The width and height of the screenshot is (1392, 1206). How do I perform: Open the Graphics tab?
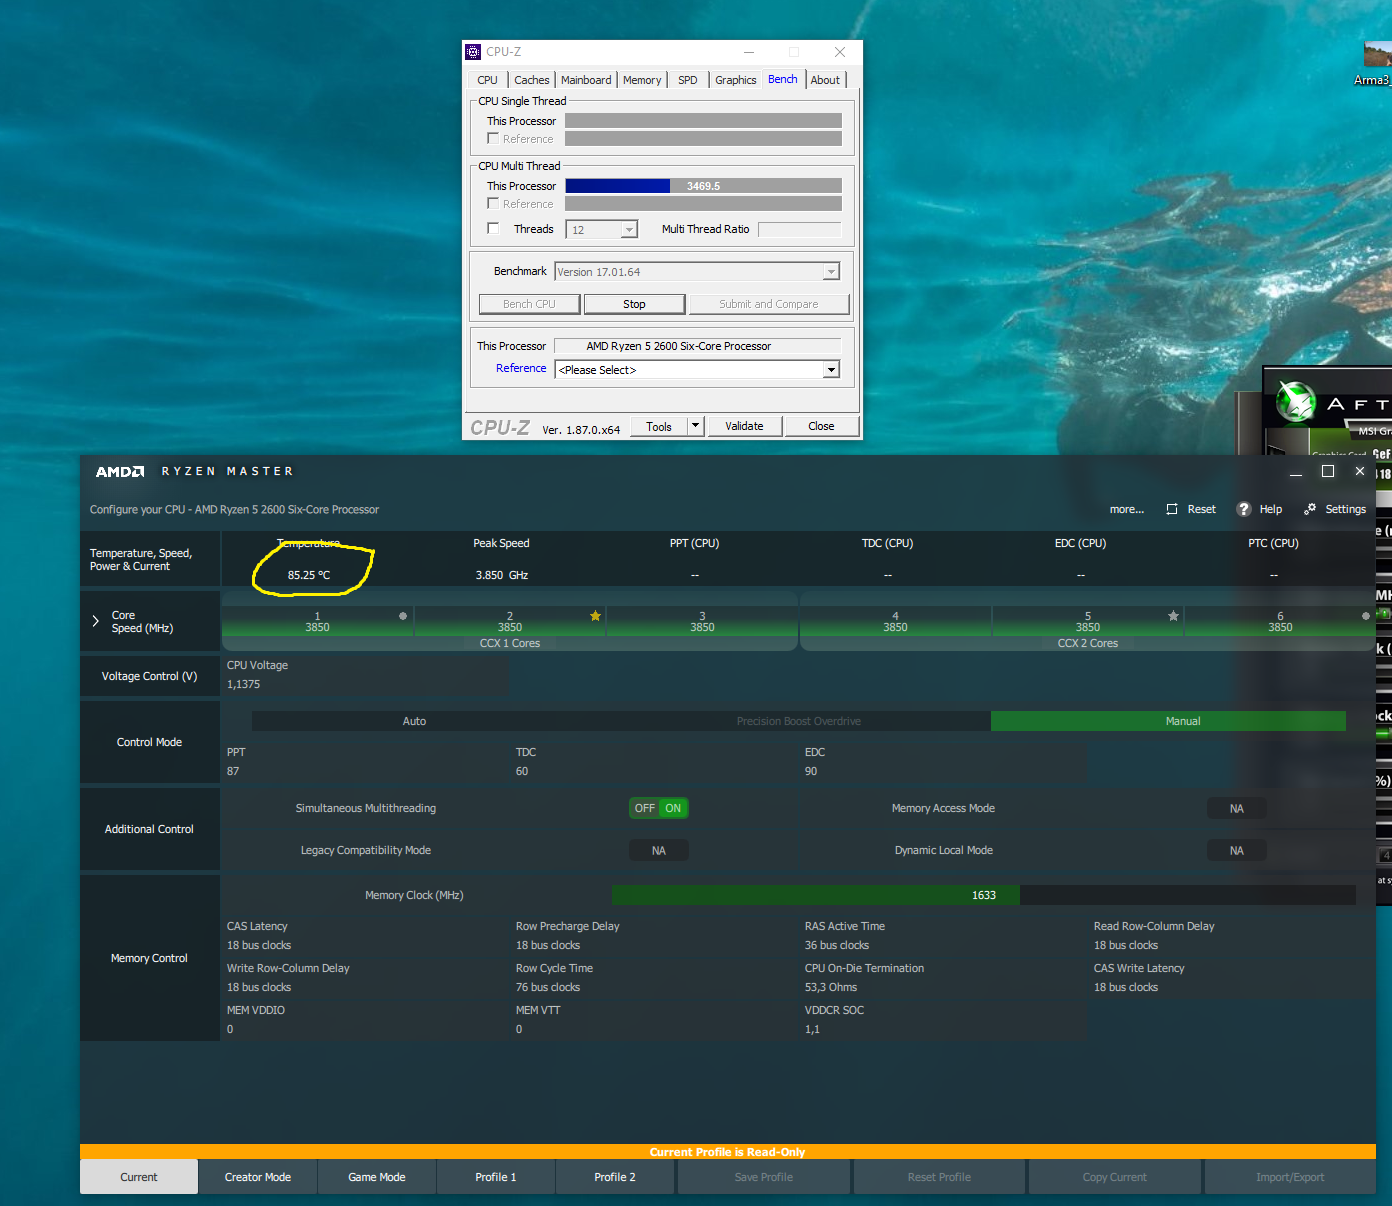(736, 80)
